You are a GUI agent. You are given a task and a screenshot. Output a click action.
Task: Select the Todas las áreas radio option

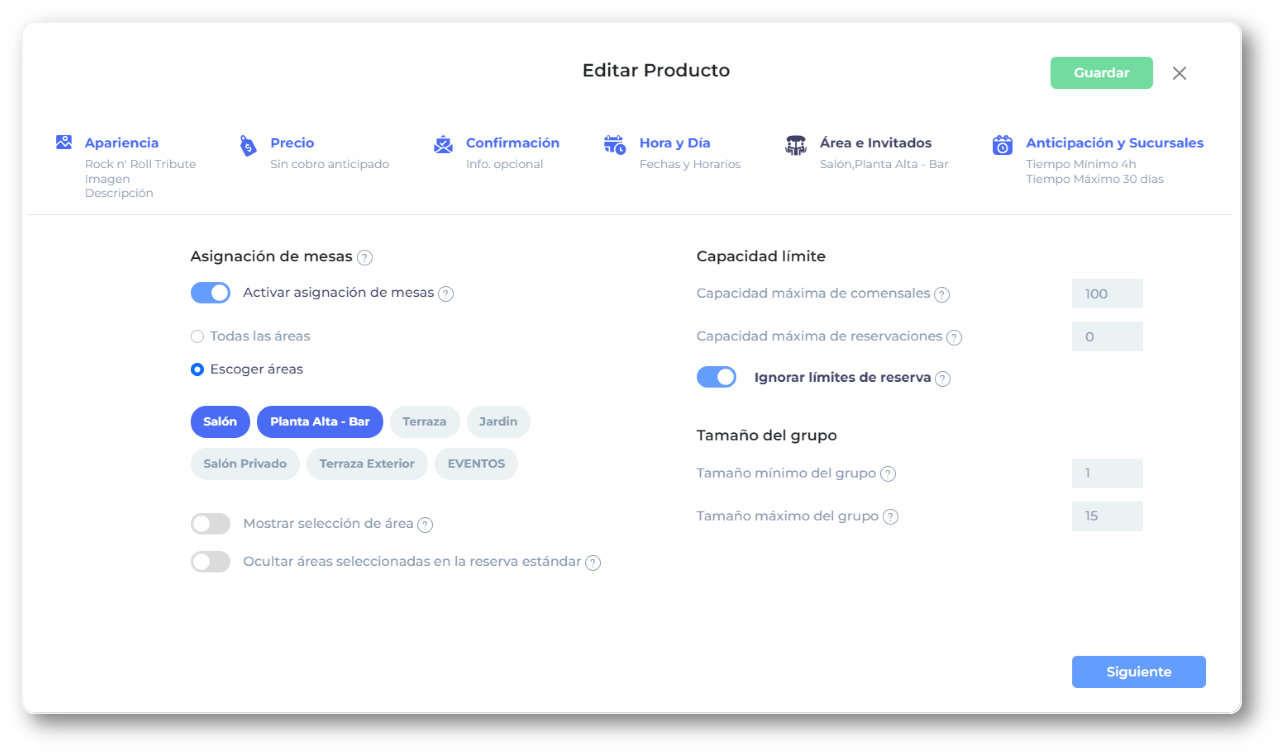(x=197, y=336)
